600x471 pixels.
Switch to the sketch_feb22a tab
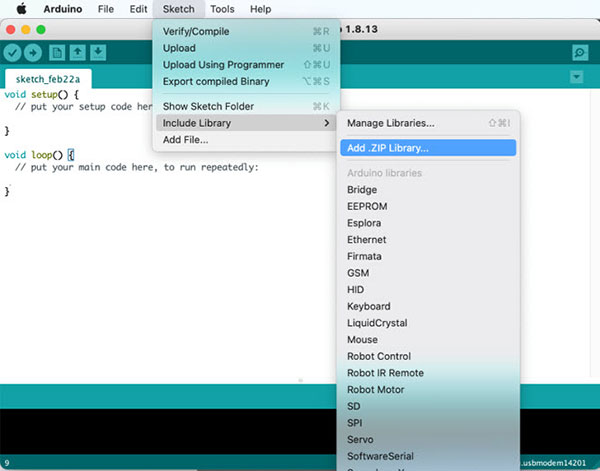pos(47,78)
